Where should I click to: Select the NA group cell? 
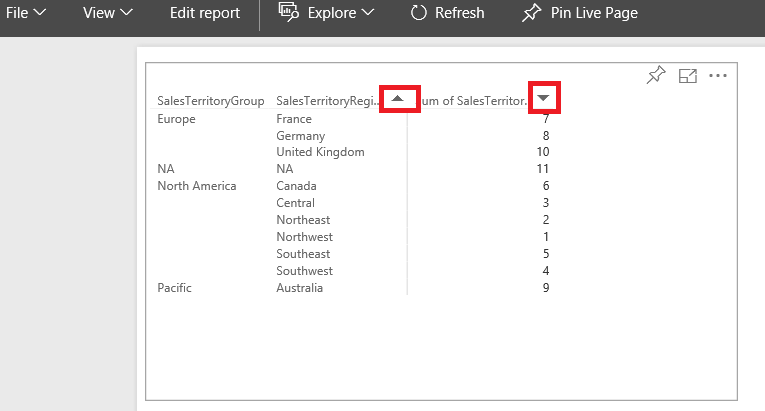click(x=166, y=169)
